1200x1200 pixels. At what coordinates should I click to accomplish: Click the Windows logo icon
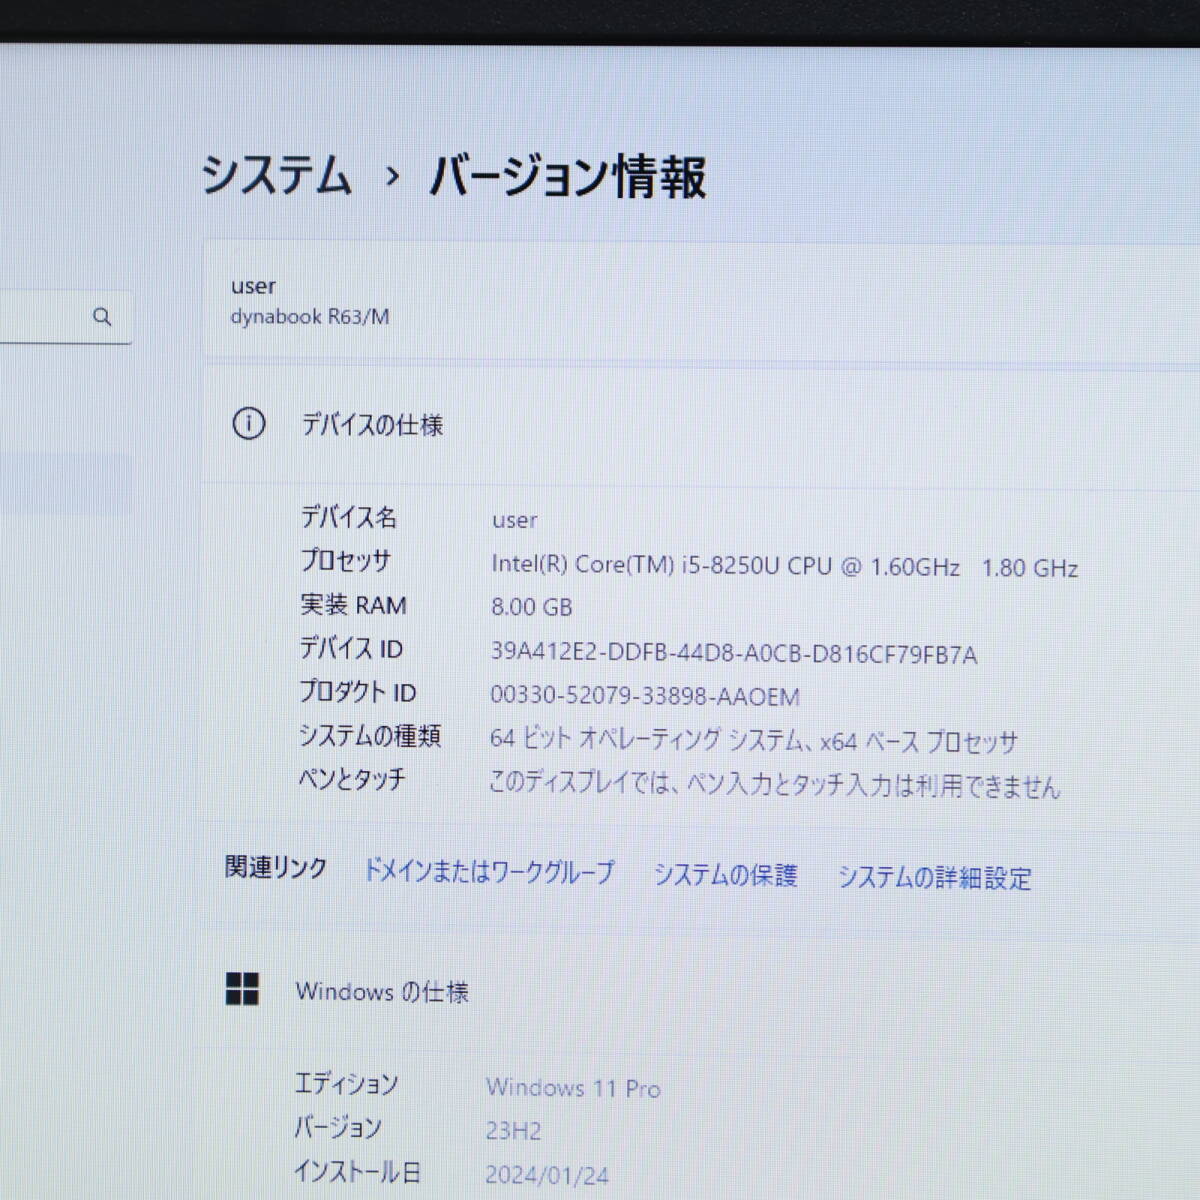(242, 989)
